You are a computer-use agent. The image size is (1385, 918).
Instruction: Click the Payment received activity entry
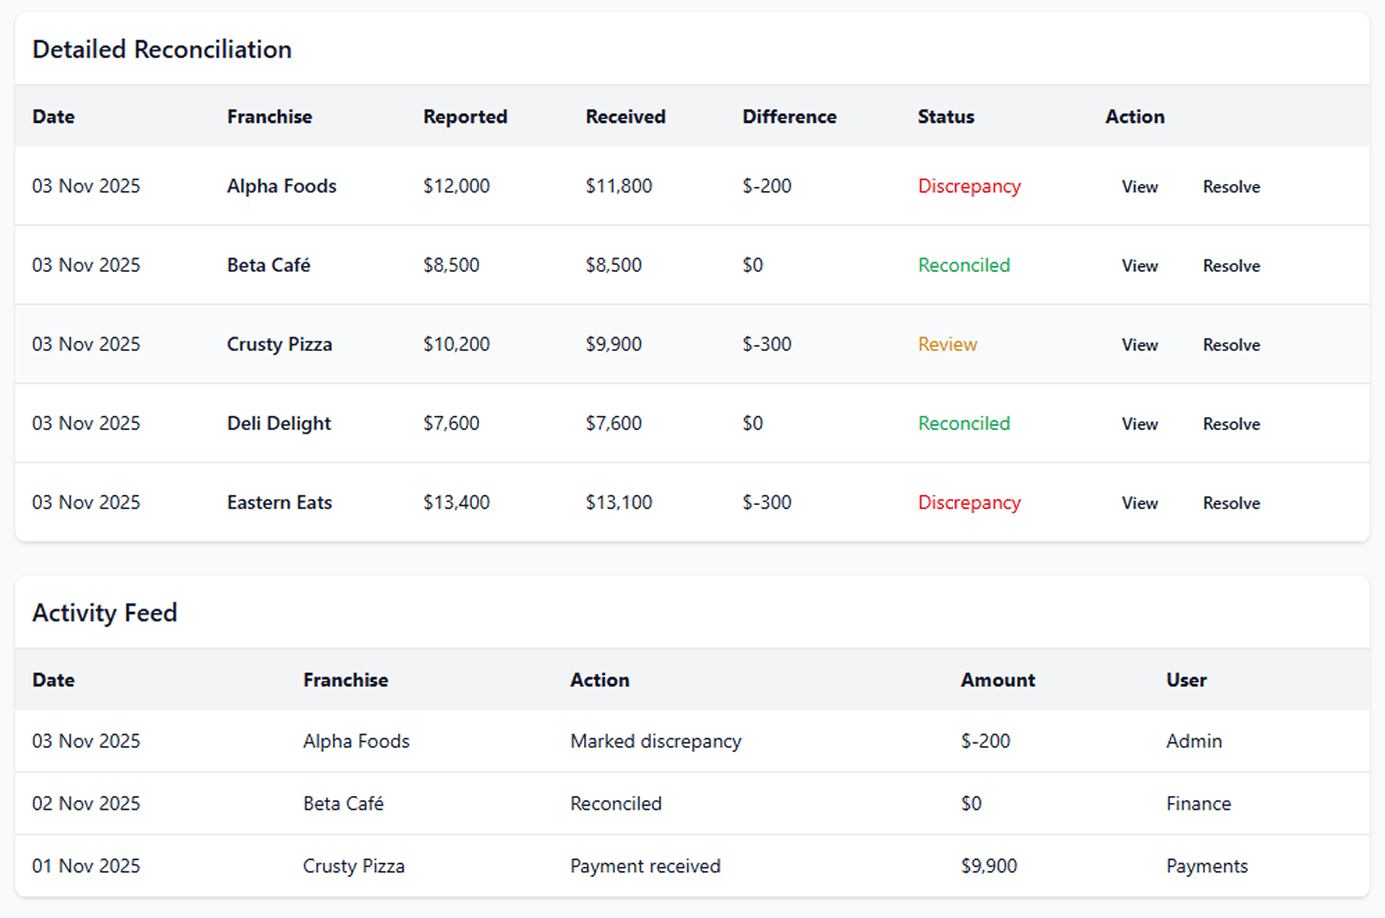pyautogui.click(x=644, y=866)
